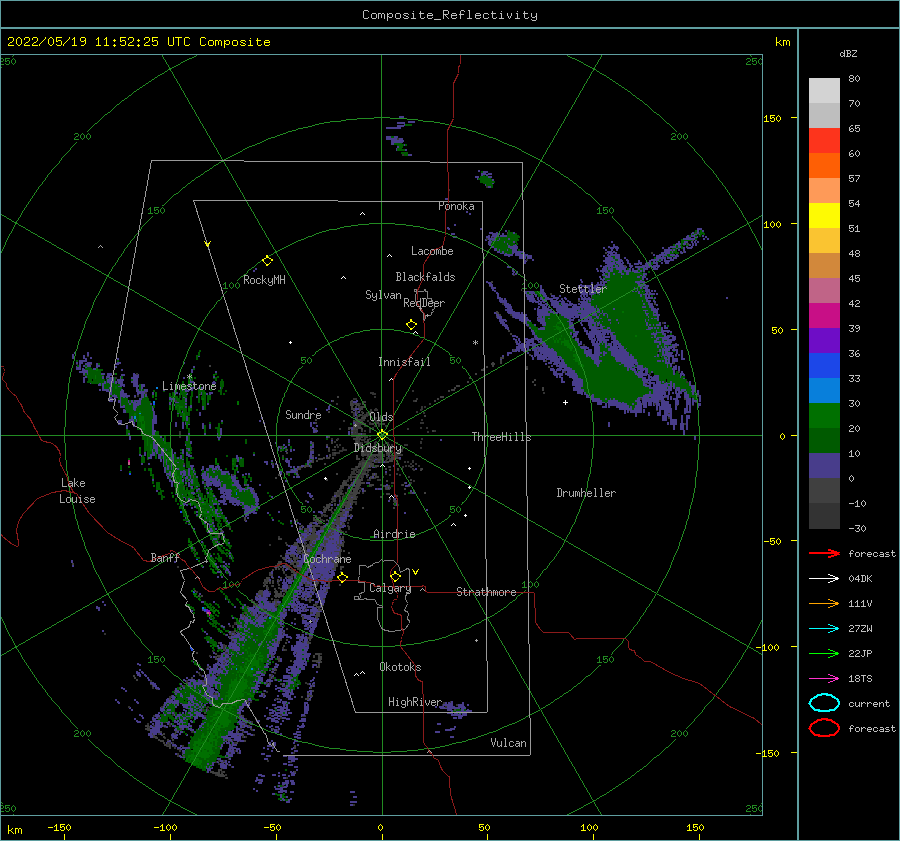Click the bright green swatch on dBZ scale

(824, 416)
